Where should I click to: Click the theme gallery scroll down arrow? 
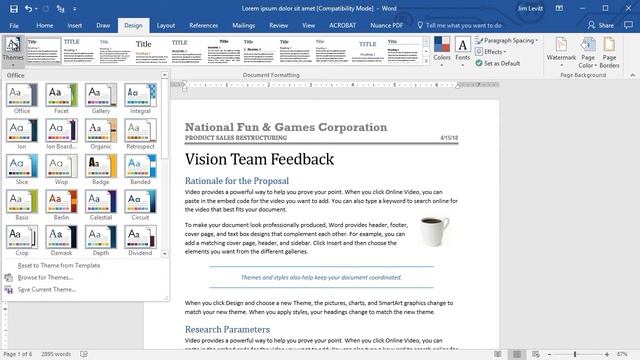tap(165, 253)
